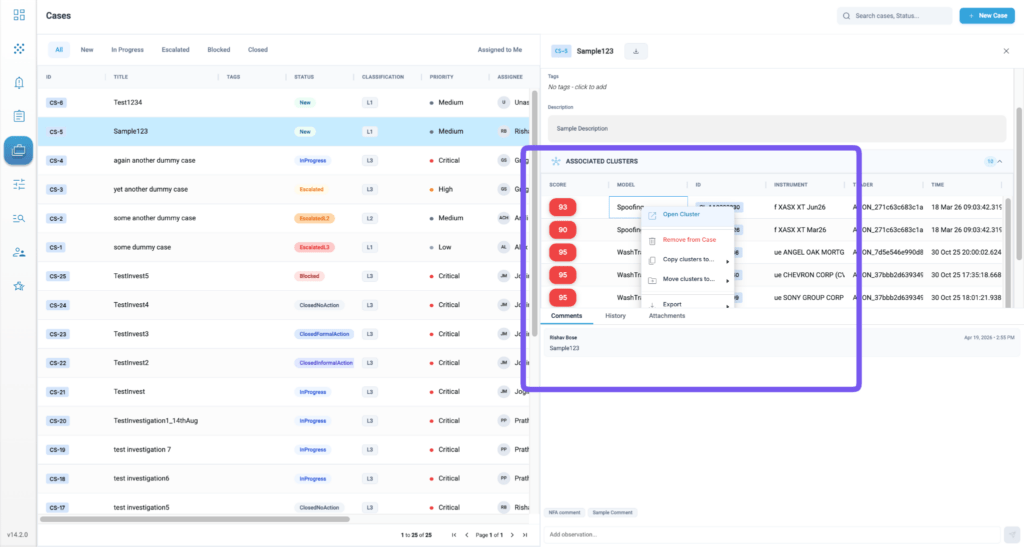
Task: Open the user management icon in sidebar
Action: pos(19,252)
